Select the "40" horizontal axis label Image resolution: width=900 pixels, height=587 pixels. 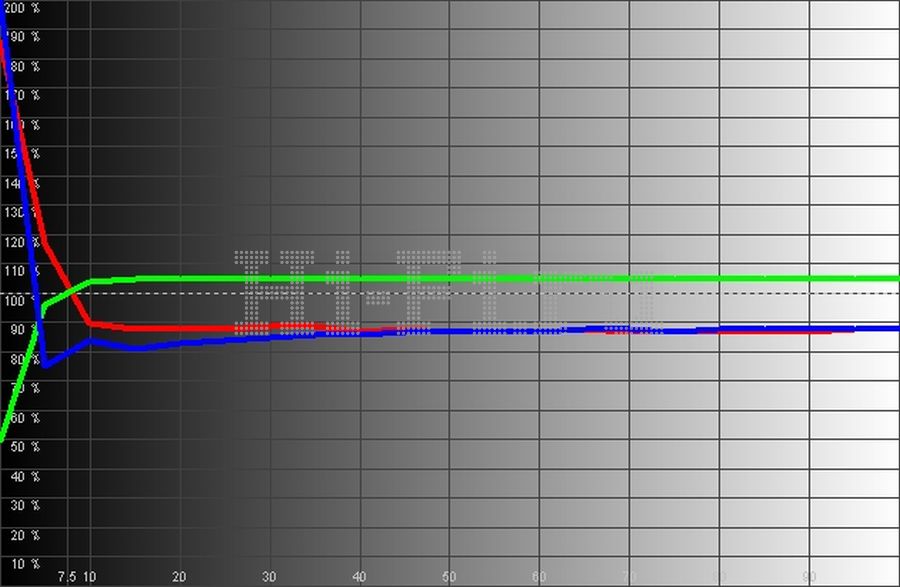359,577
